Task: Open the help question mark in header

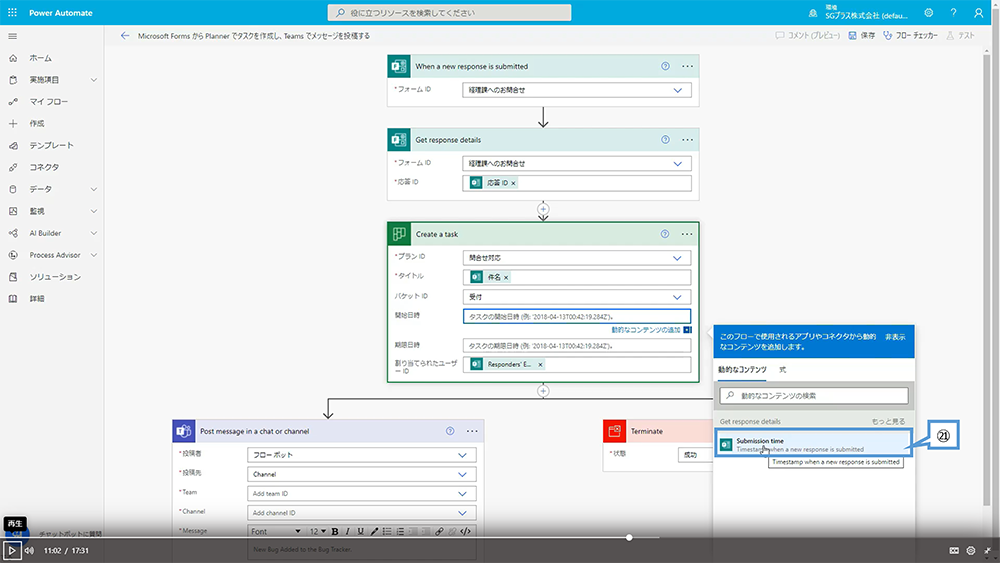Action: click(x=953, y=13)
